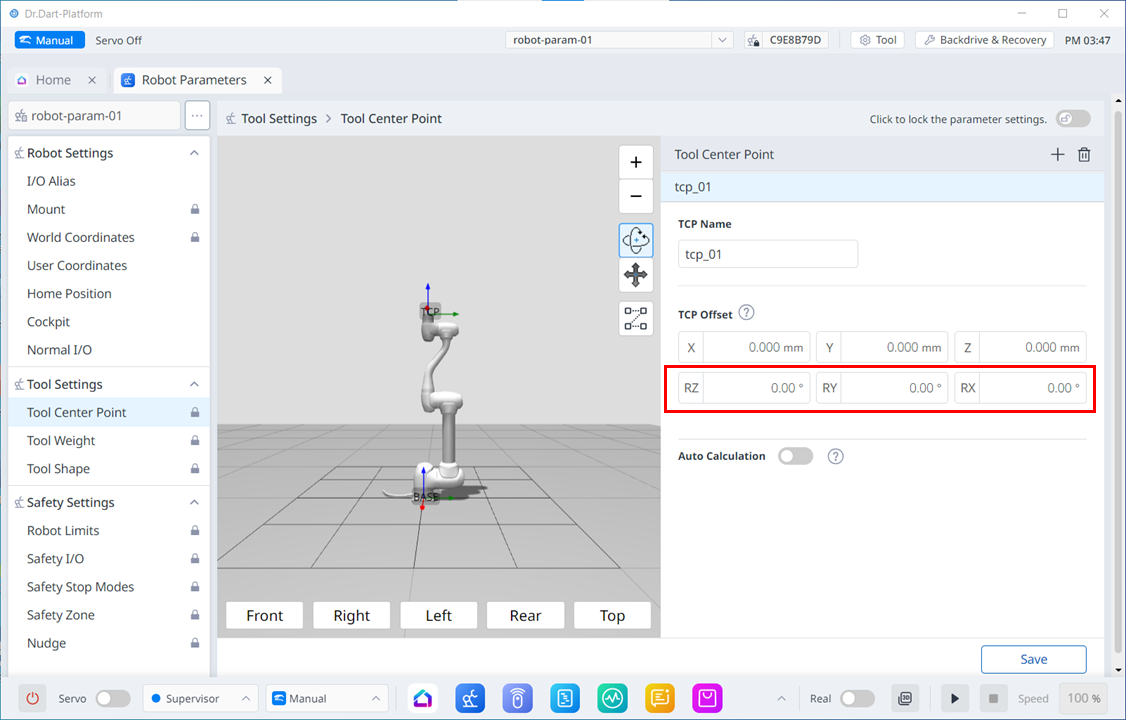Select the rotate view tool icon

[x=636, y=240]
